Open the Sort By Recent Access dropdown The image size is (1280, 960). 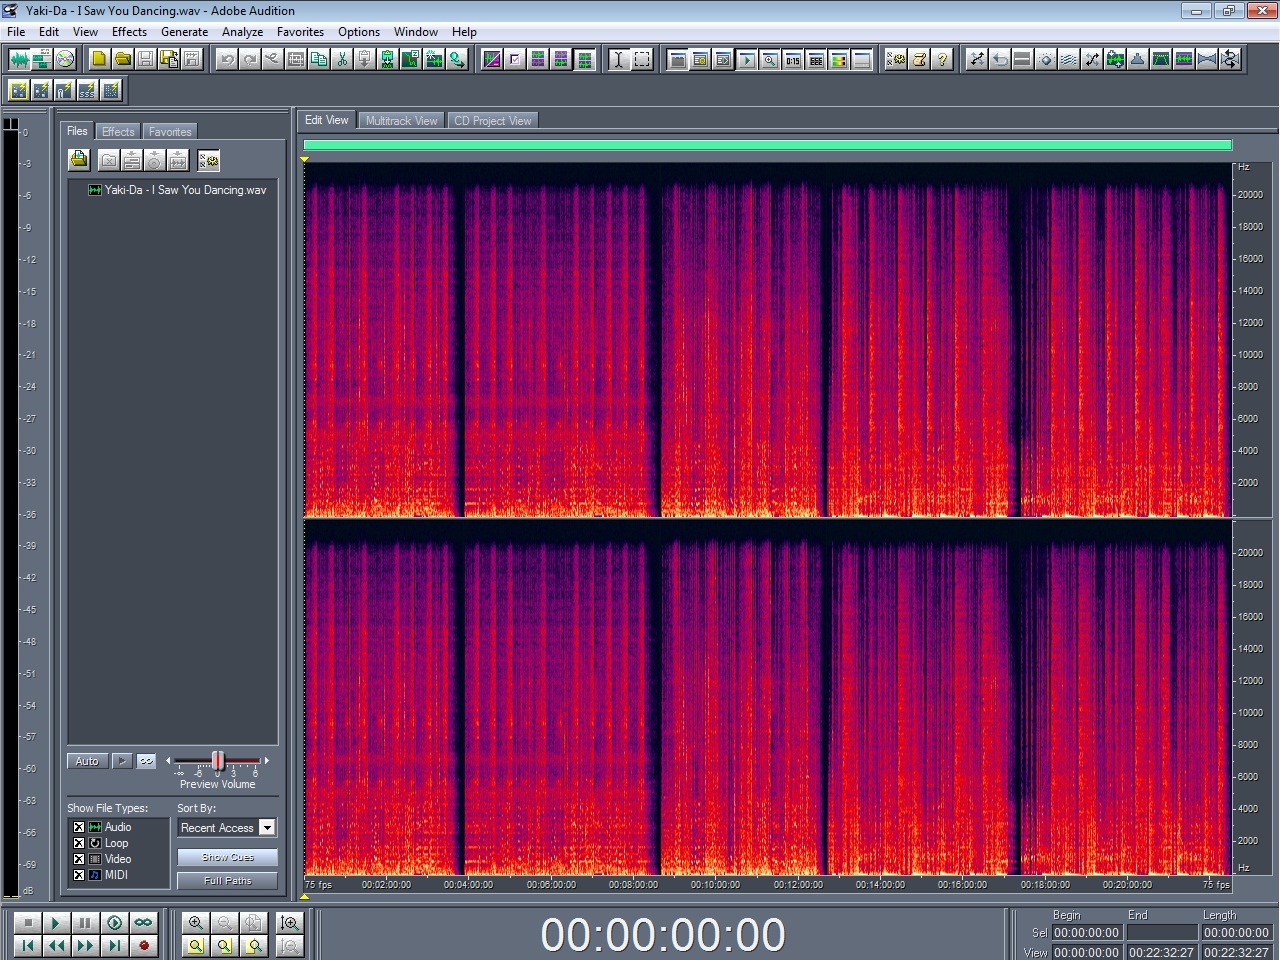(267, 828)
